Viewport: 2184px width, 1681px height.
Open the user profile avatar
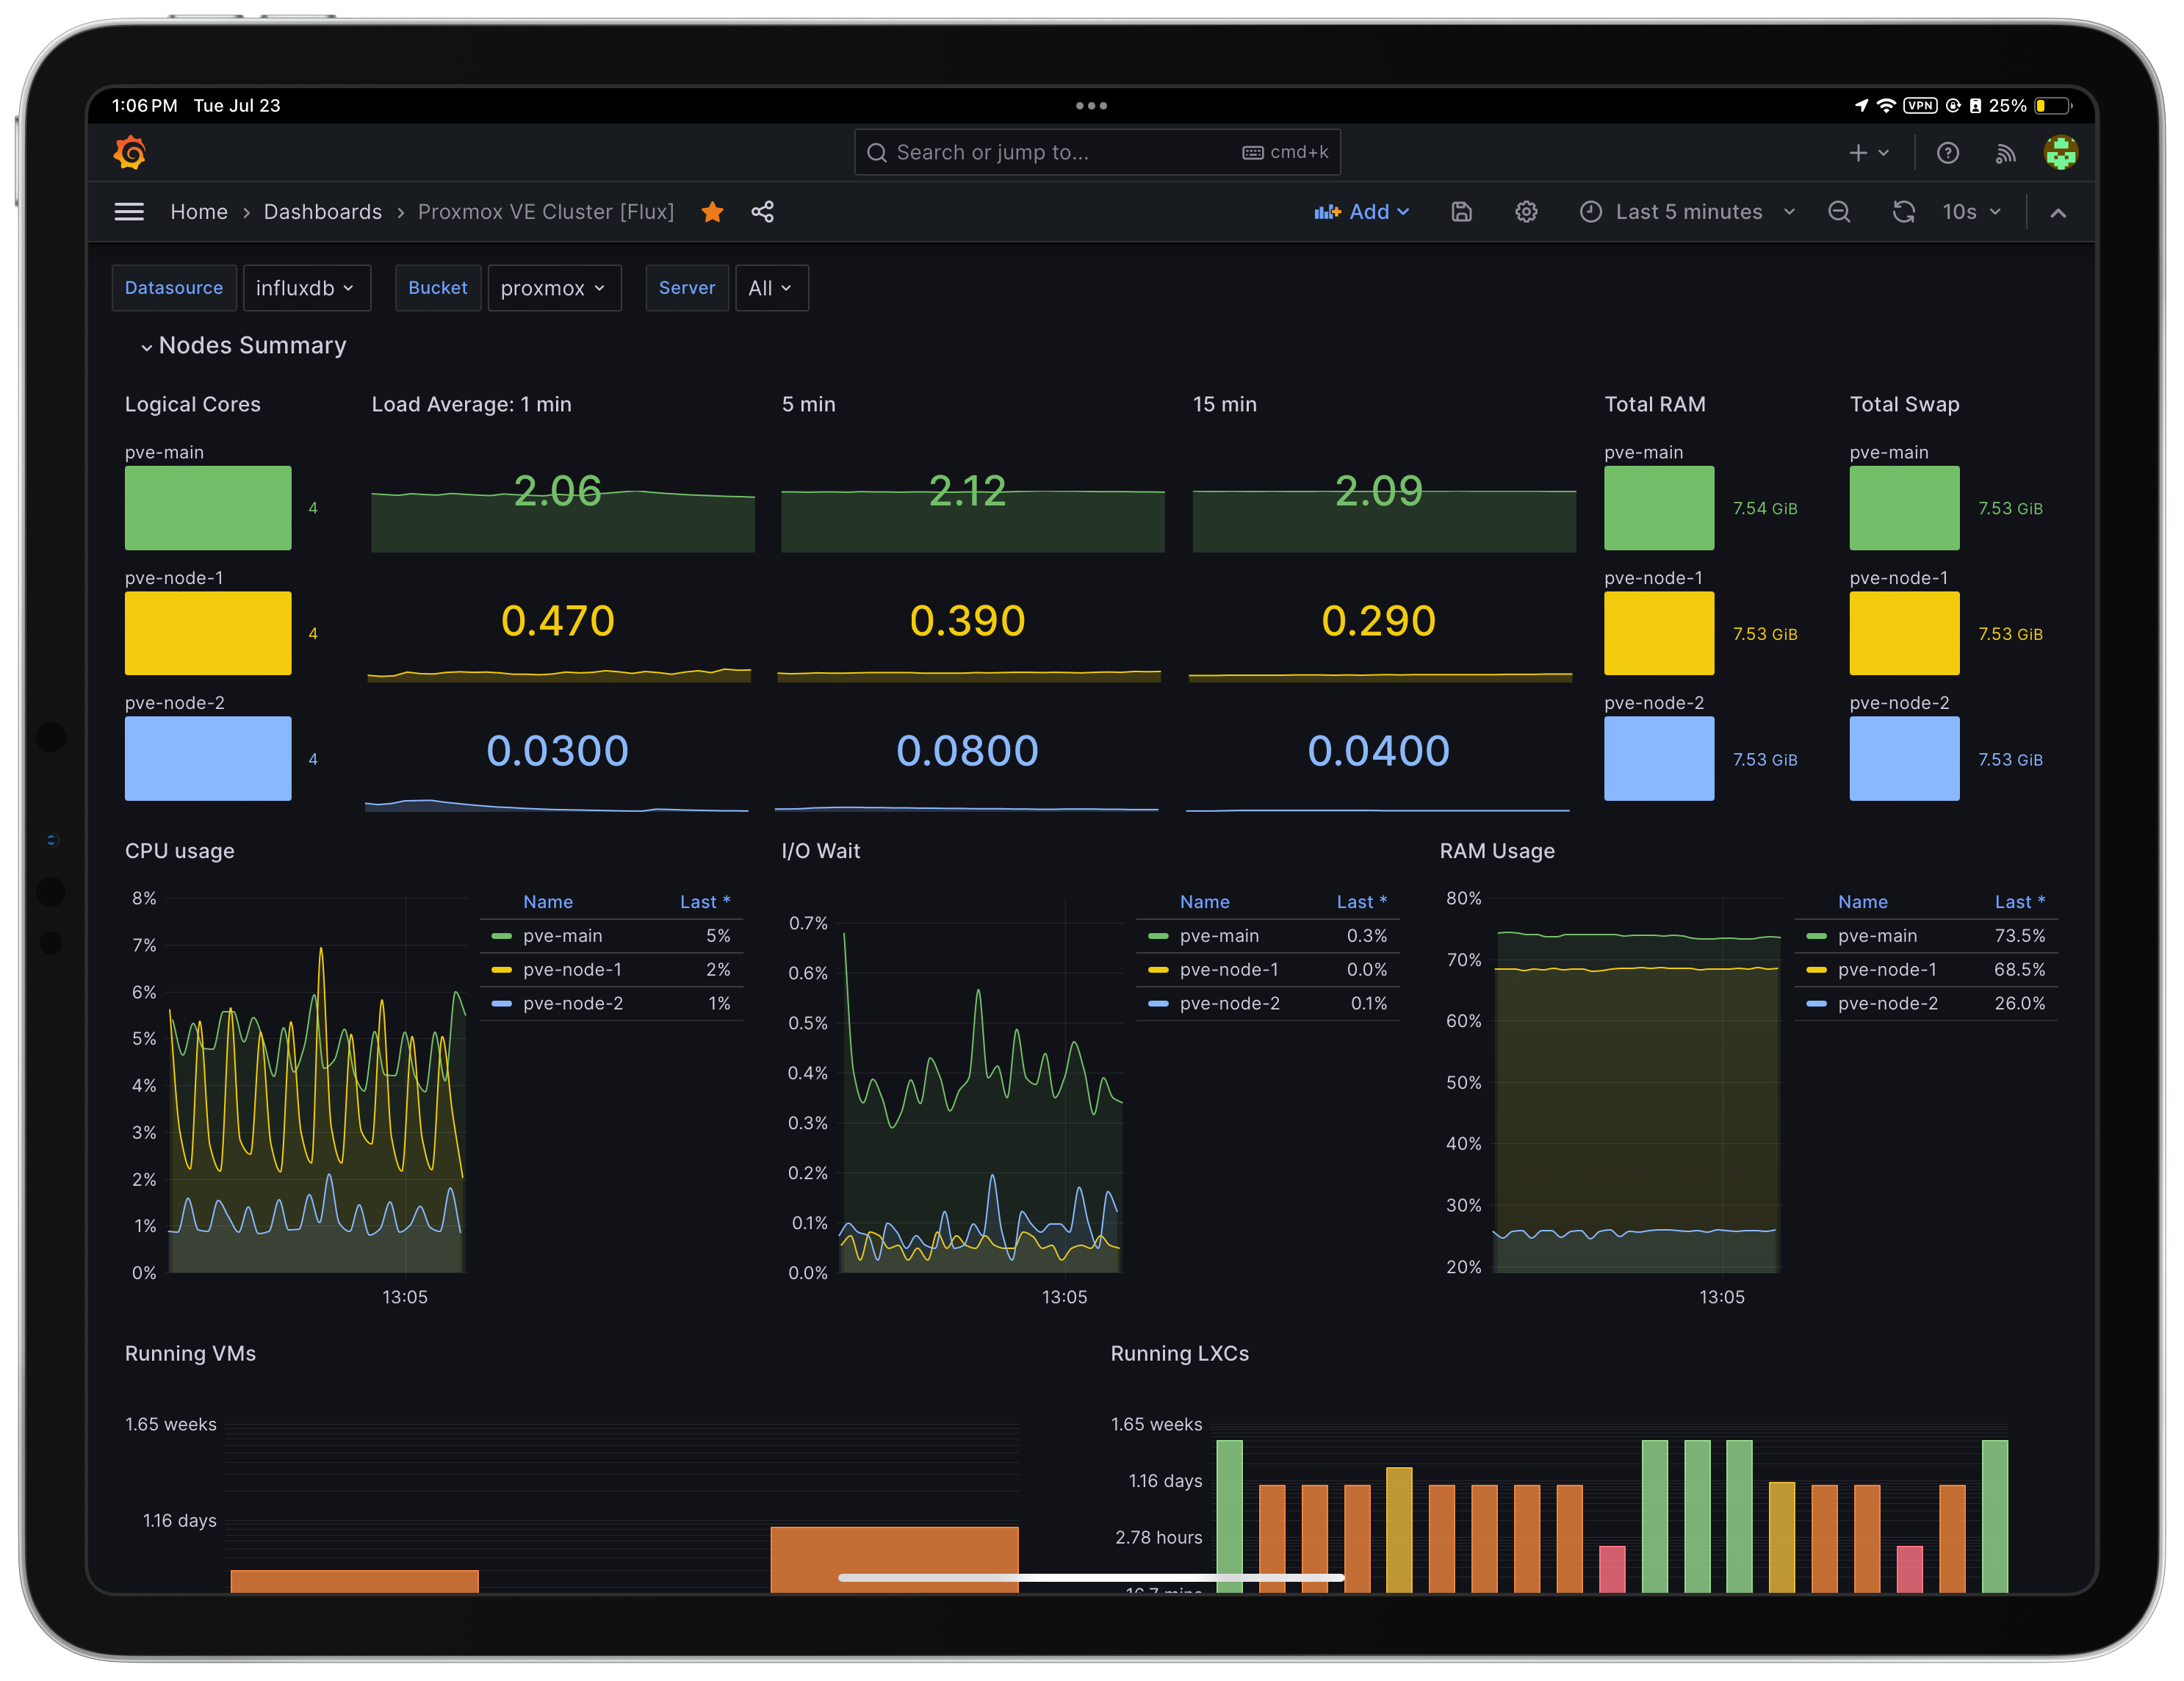pyautogui.click(x=2061, y=153)
